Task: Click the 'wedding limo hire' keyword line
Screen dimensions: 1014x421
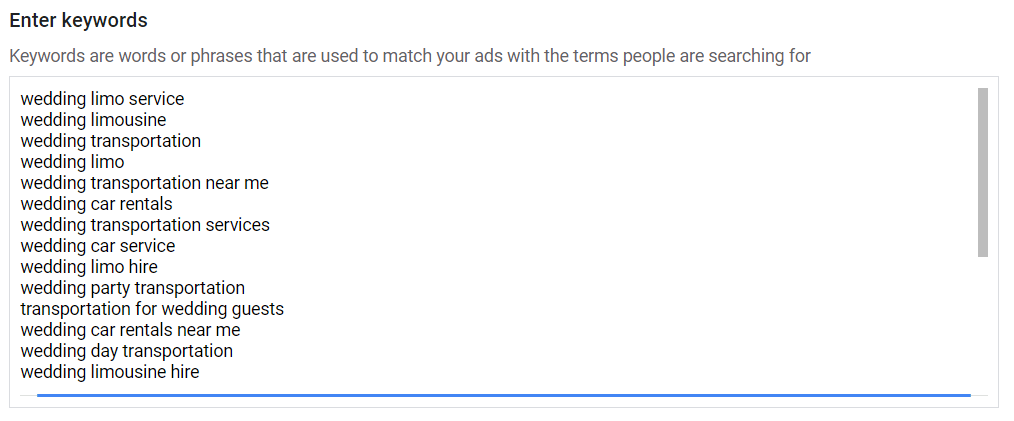Action: click(x=89, y=267)
